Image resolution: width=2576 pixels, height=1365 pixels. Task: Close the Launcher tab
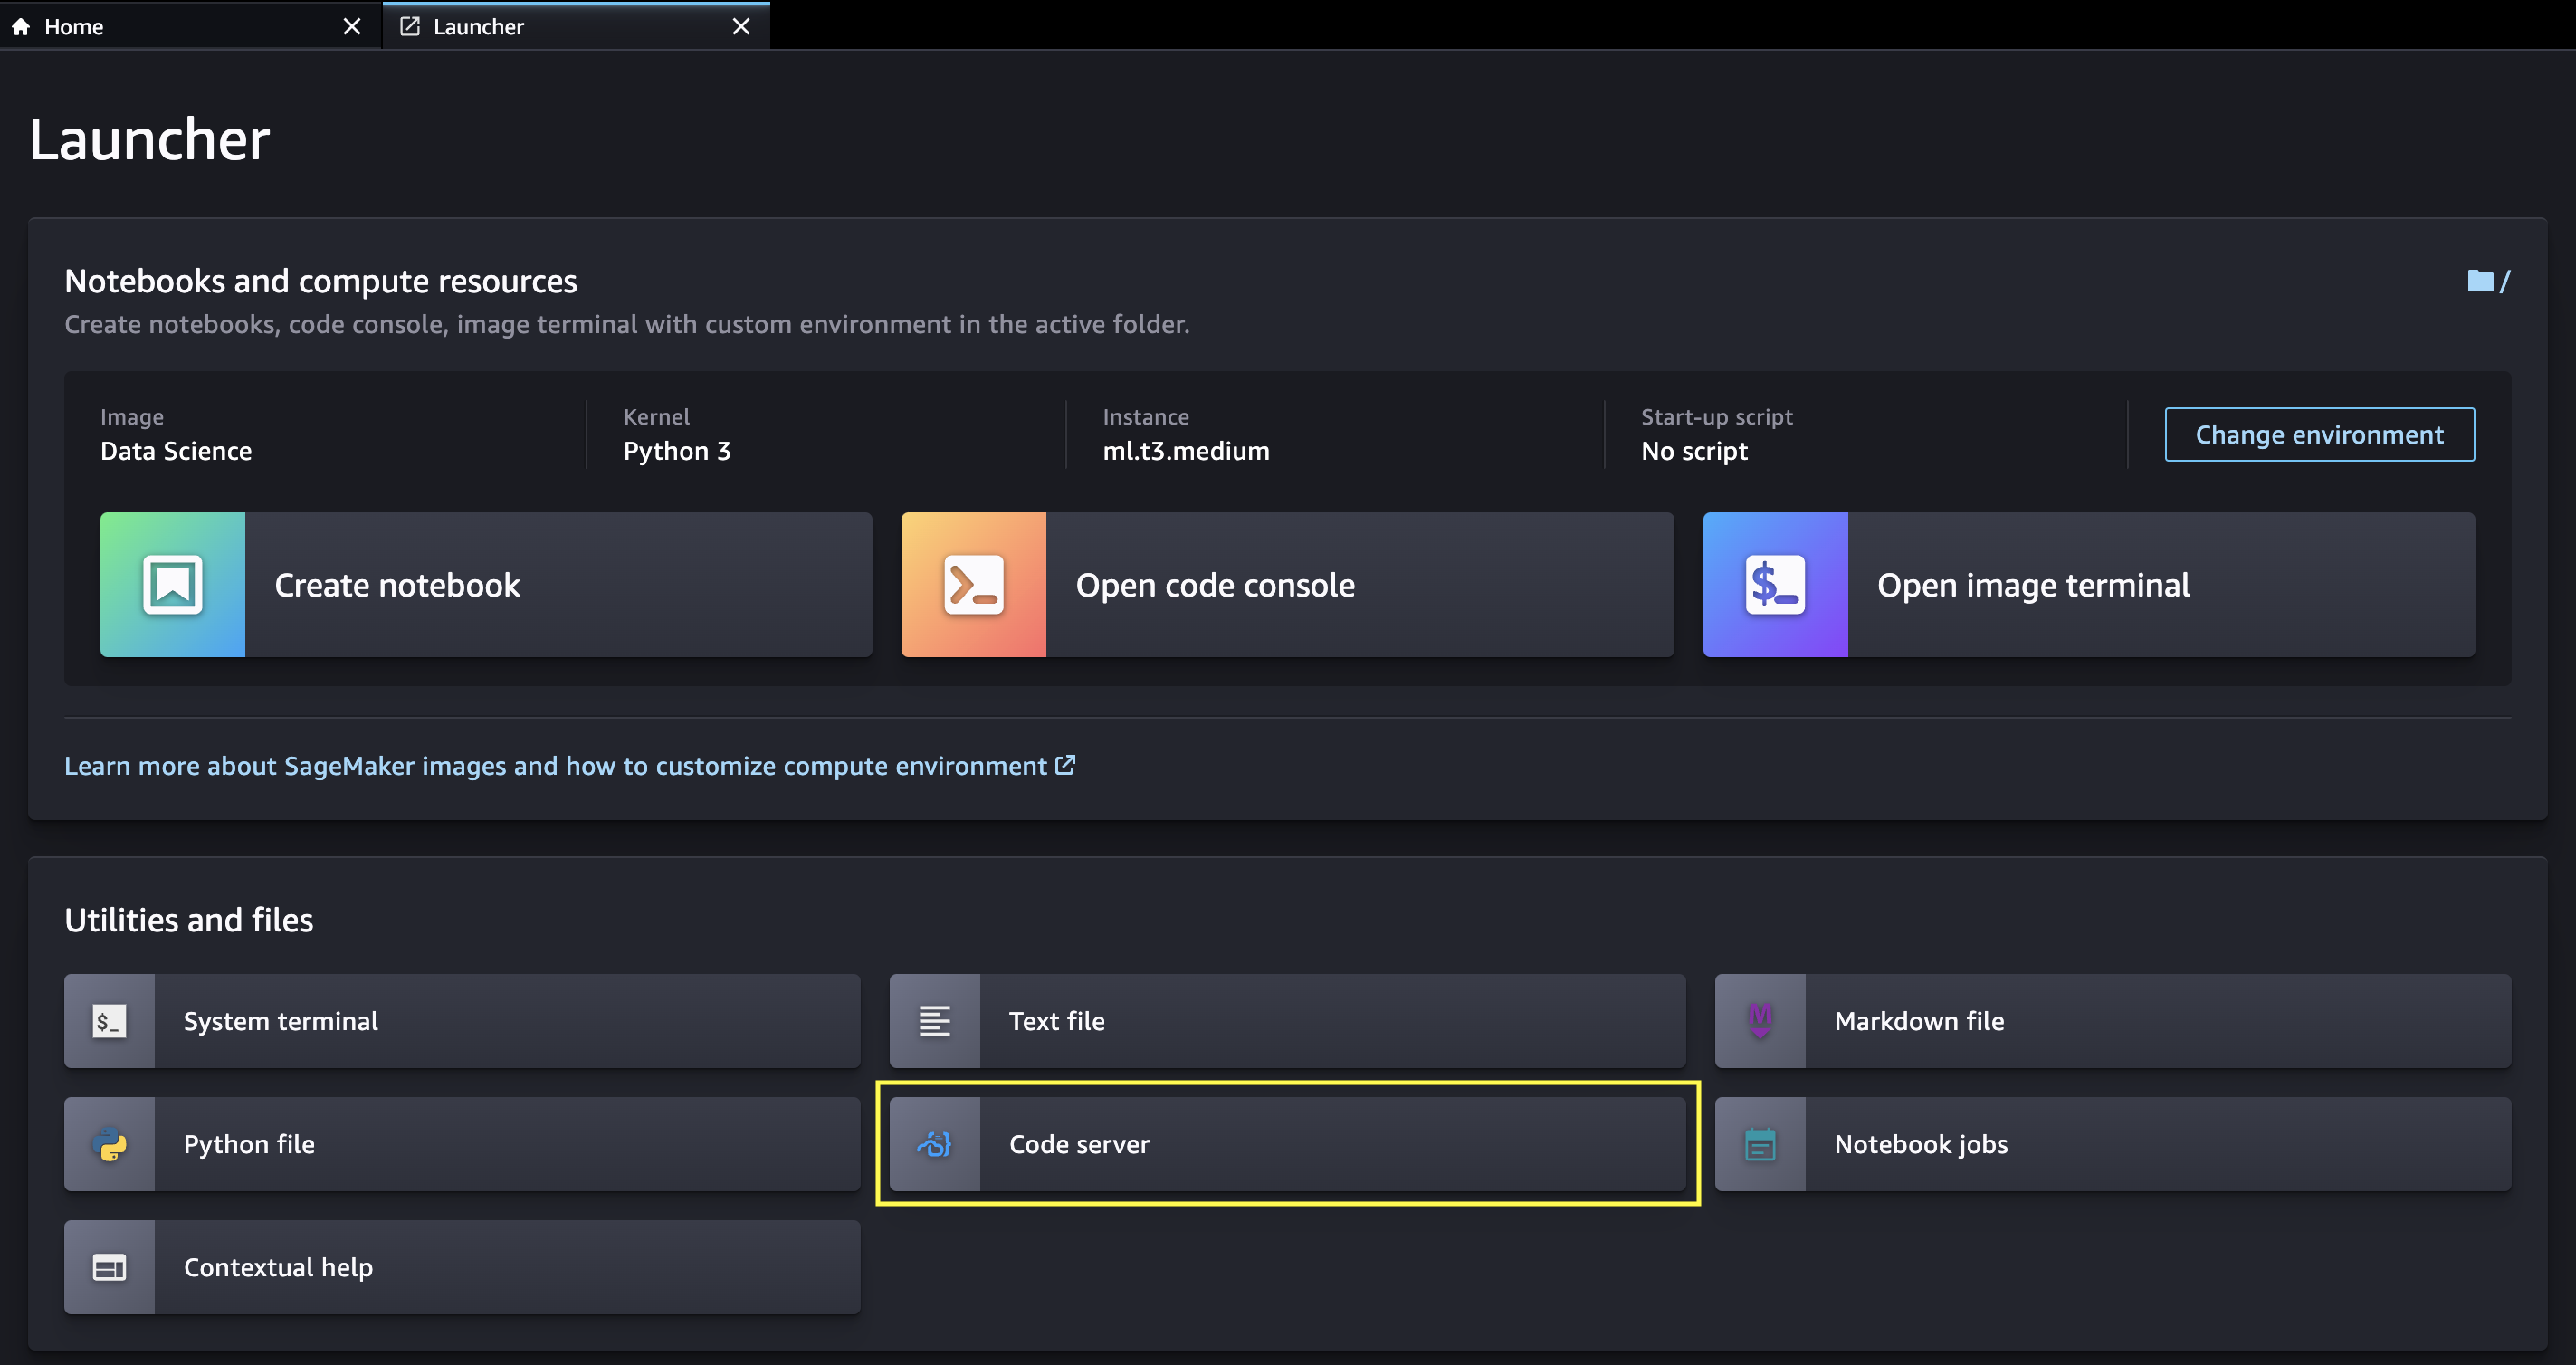tap(741, 27)
